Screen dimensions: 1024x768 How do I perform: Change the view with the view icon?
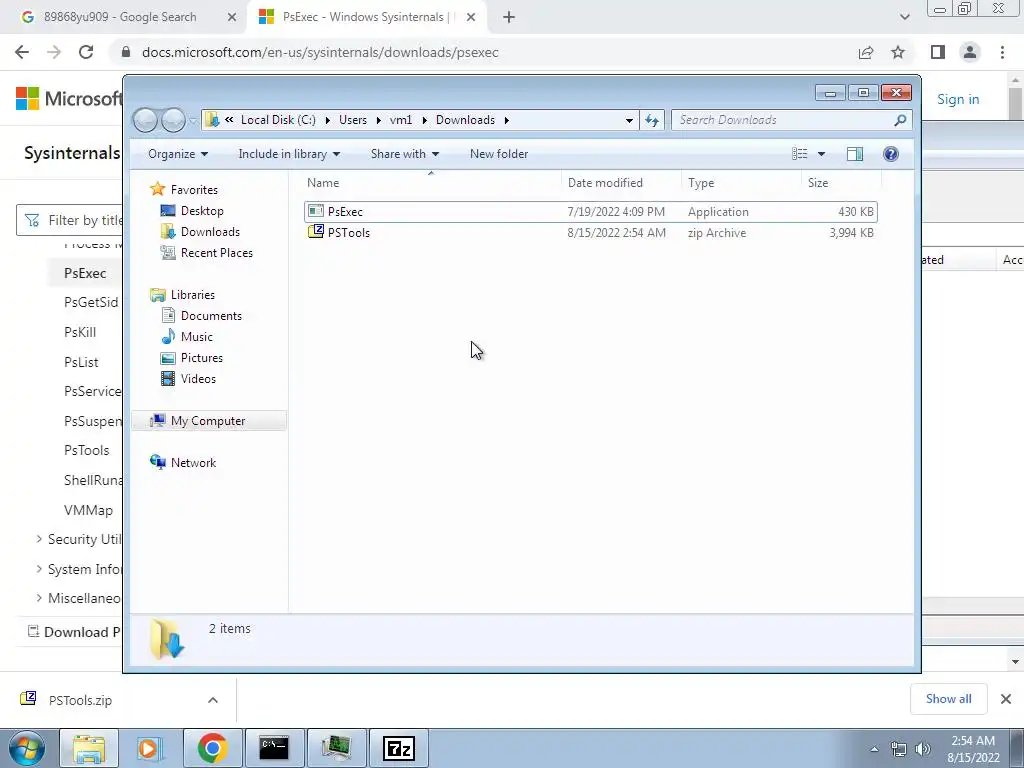799,154
